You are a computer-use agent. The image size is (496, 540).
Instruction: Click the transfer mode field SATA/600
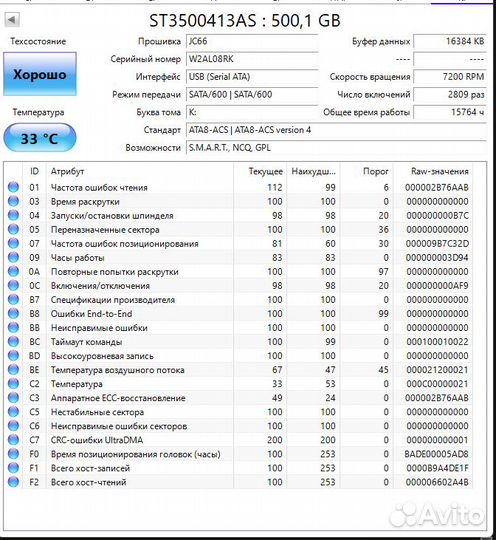pos(252,94)
